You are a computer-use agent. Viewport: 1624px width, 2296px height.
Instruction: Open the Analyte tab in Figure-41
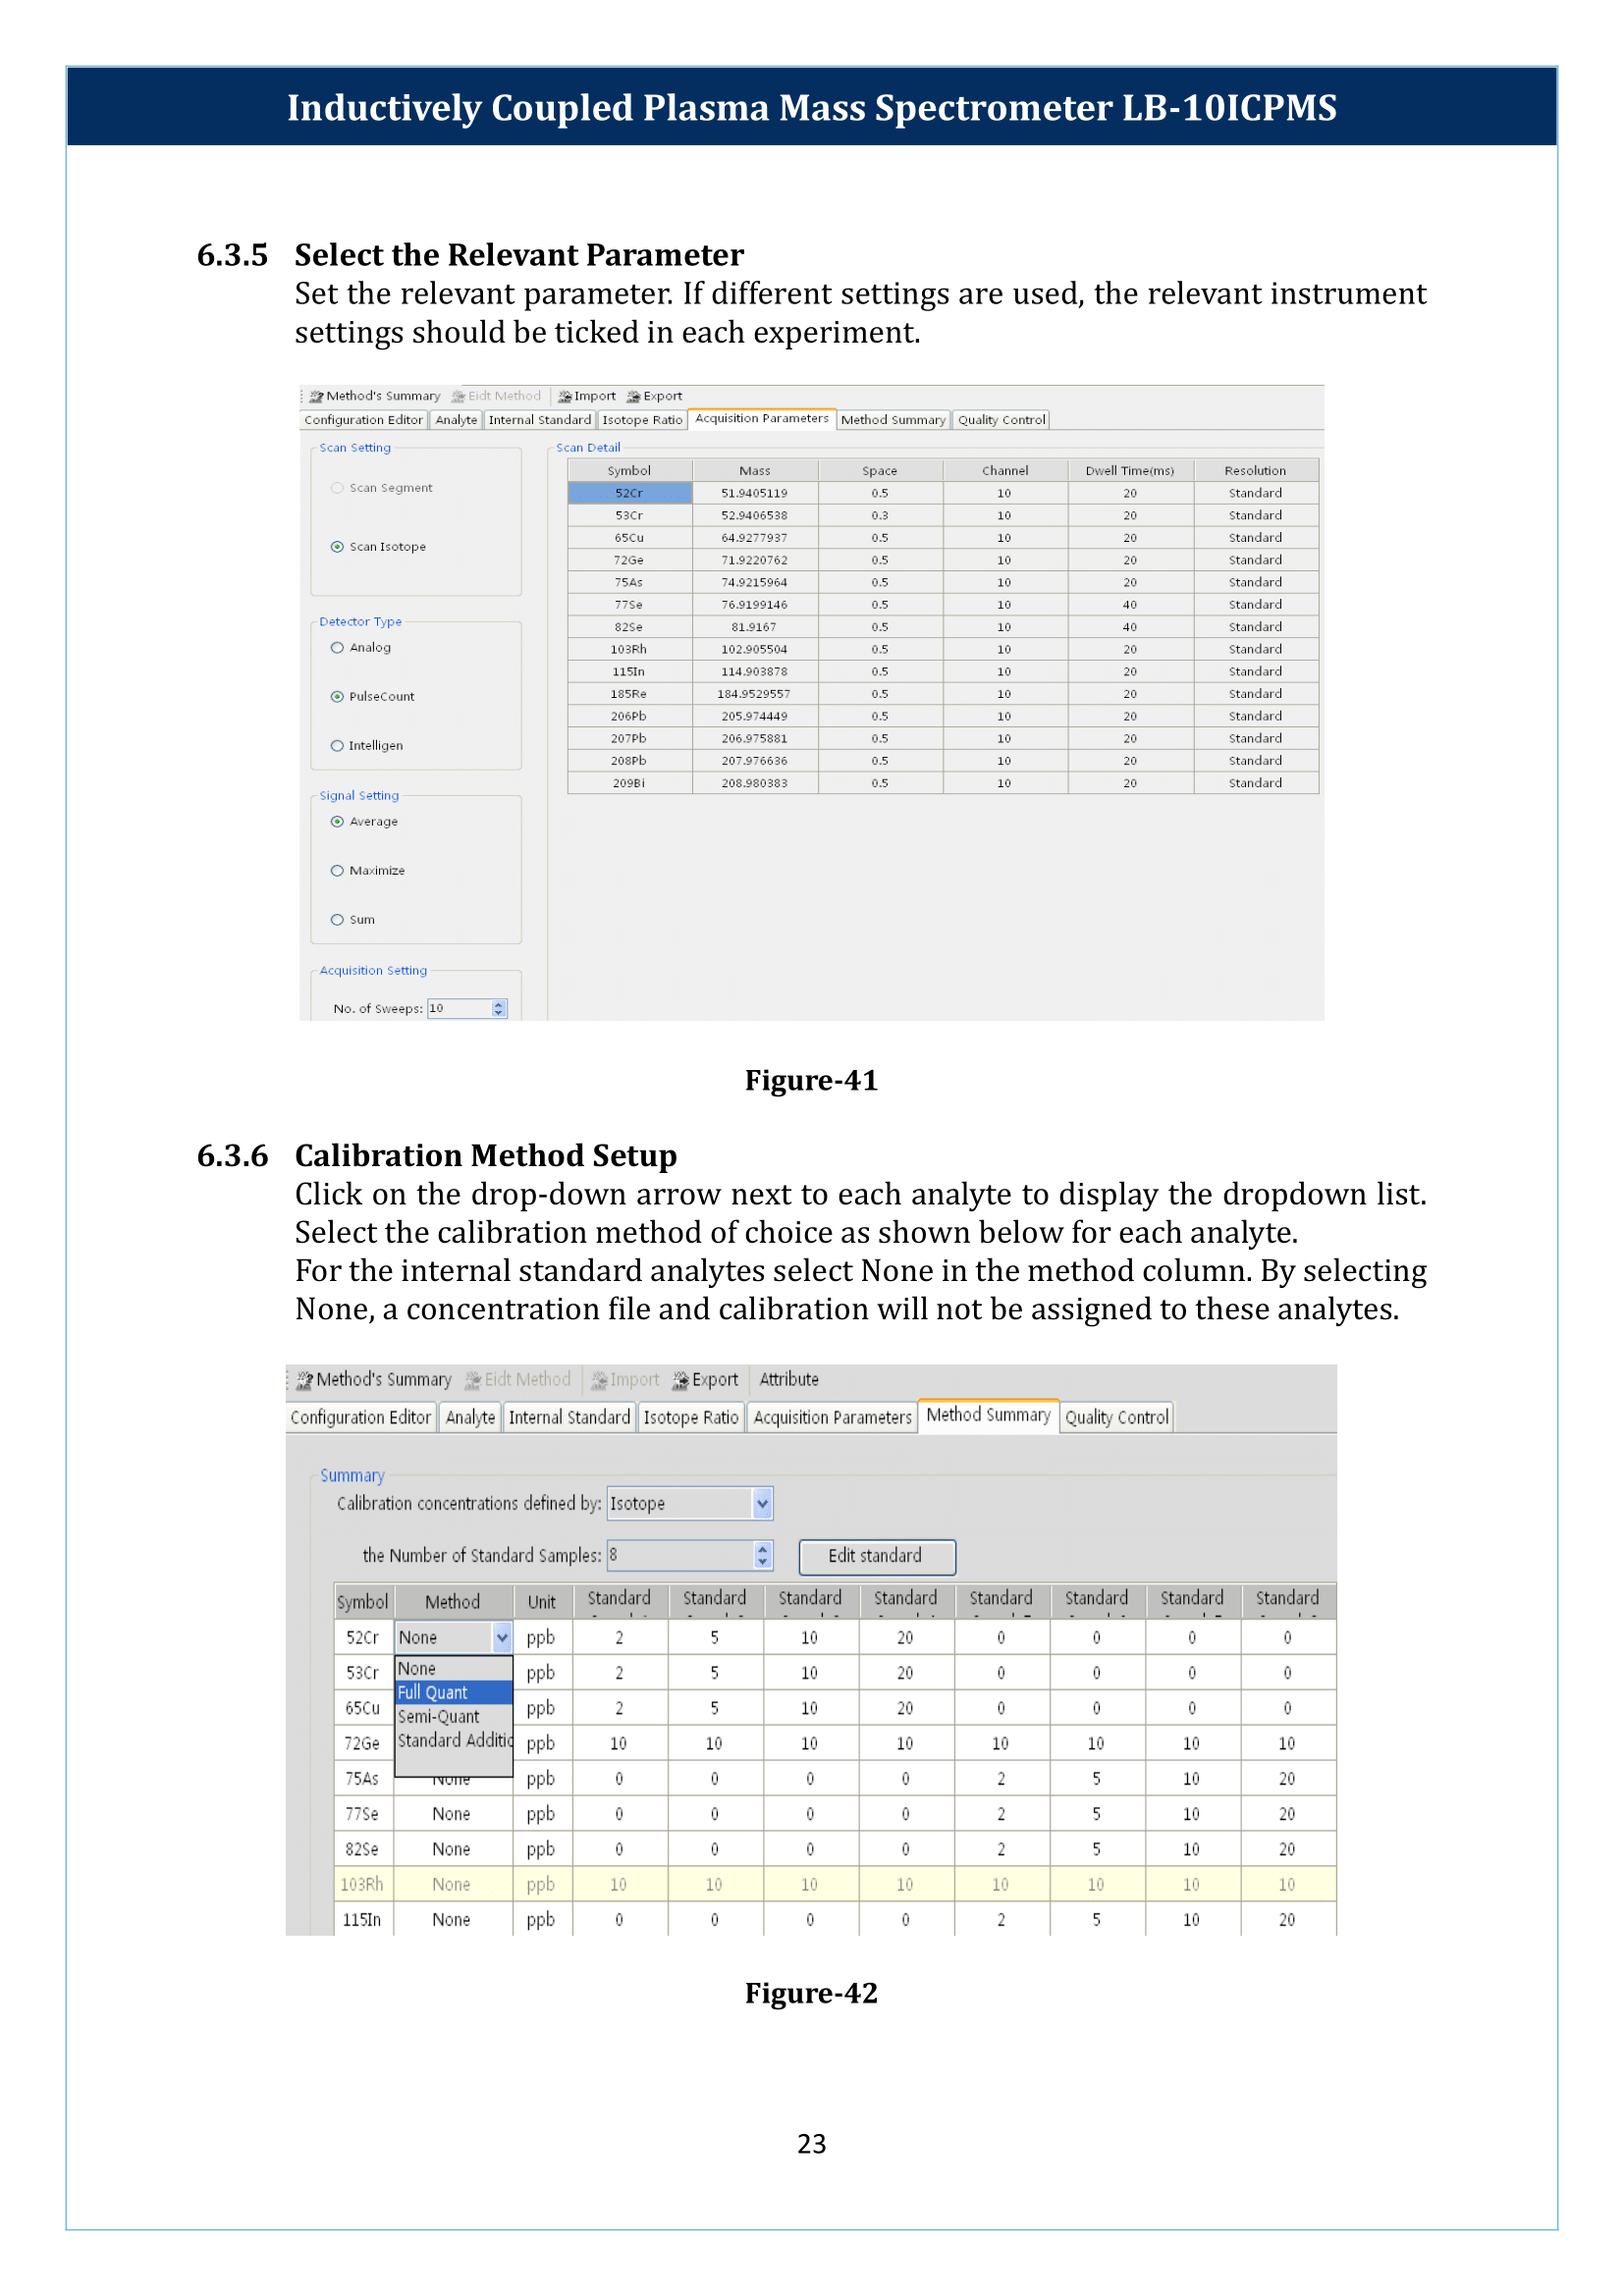[456, 421]
